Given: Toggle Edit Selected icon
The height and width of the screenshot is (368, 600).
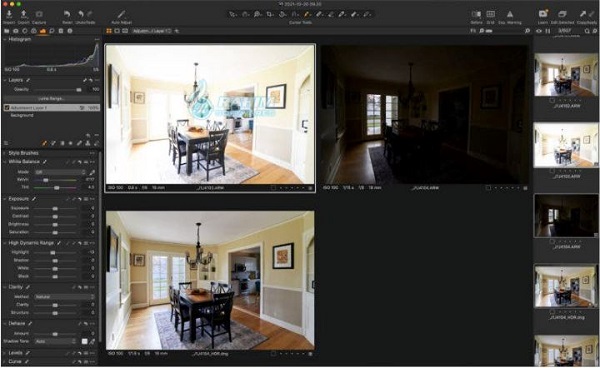Looking at the screenshot, I should pos(562,15).
